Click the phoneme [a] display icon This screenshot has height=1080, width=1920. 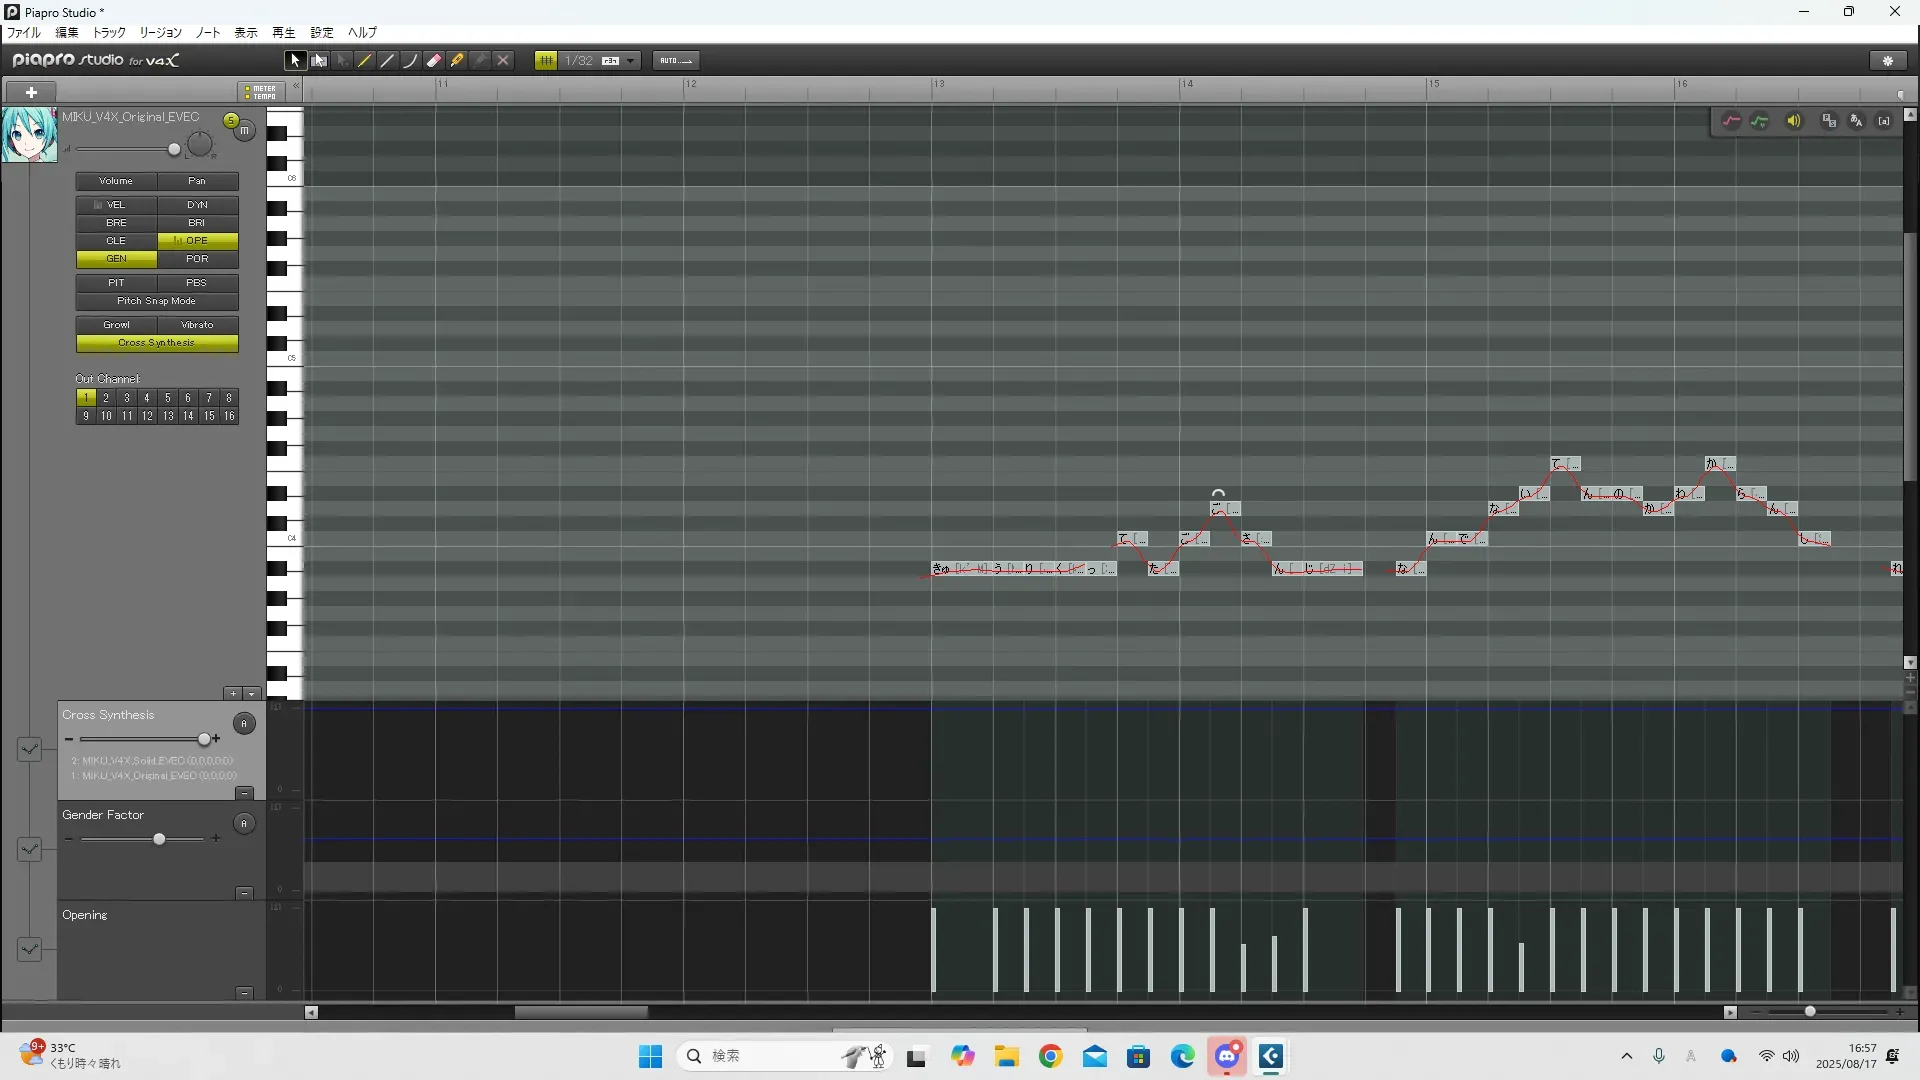click(1884, 121)
